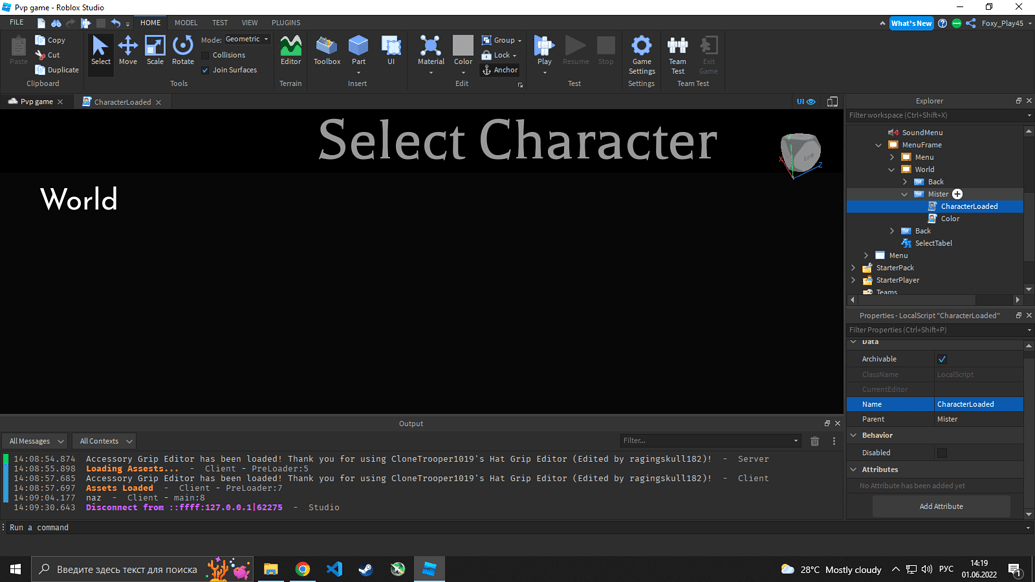Expand the StarterPlayer node

pos(853,280)
